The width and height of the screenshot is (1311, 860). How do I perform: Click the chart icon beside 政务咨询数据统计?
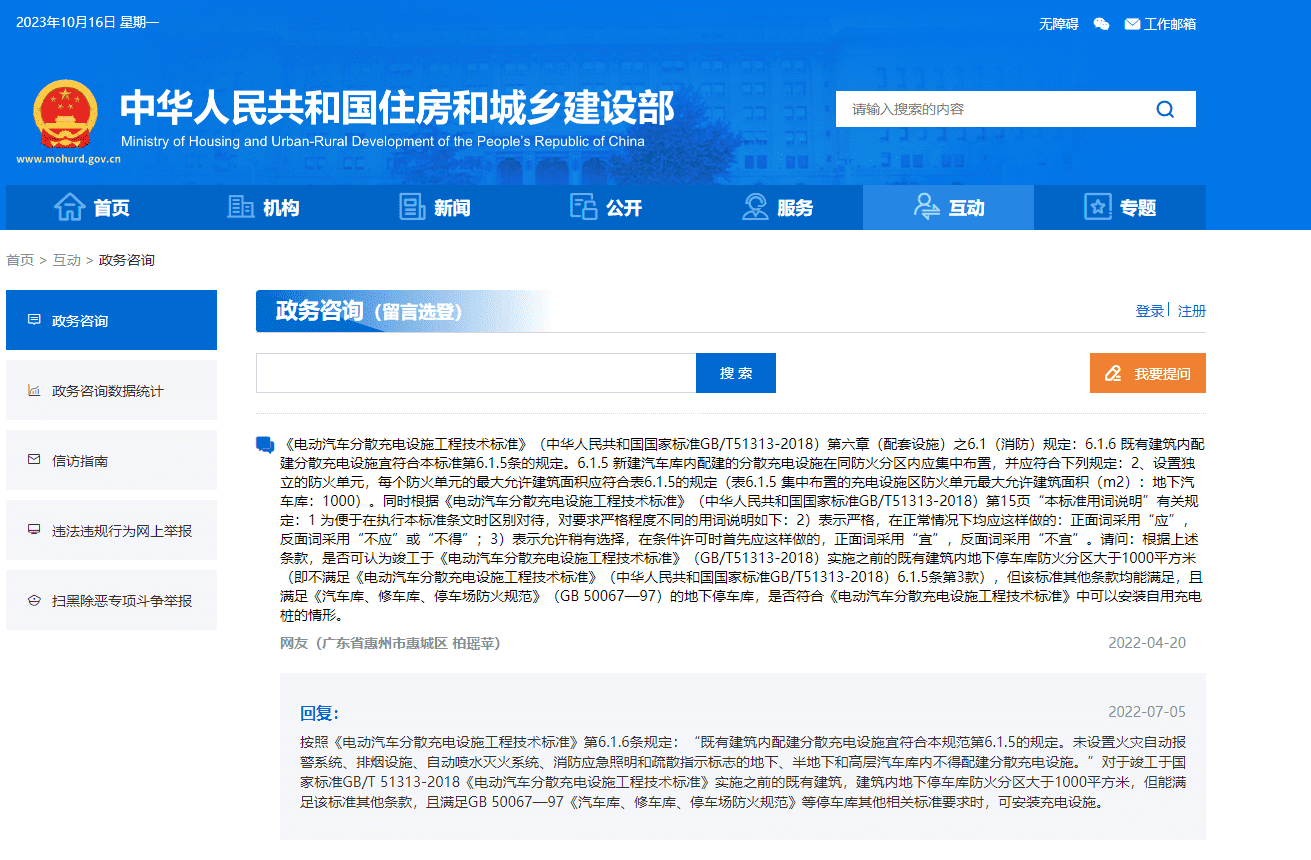(x=34, y=390)
